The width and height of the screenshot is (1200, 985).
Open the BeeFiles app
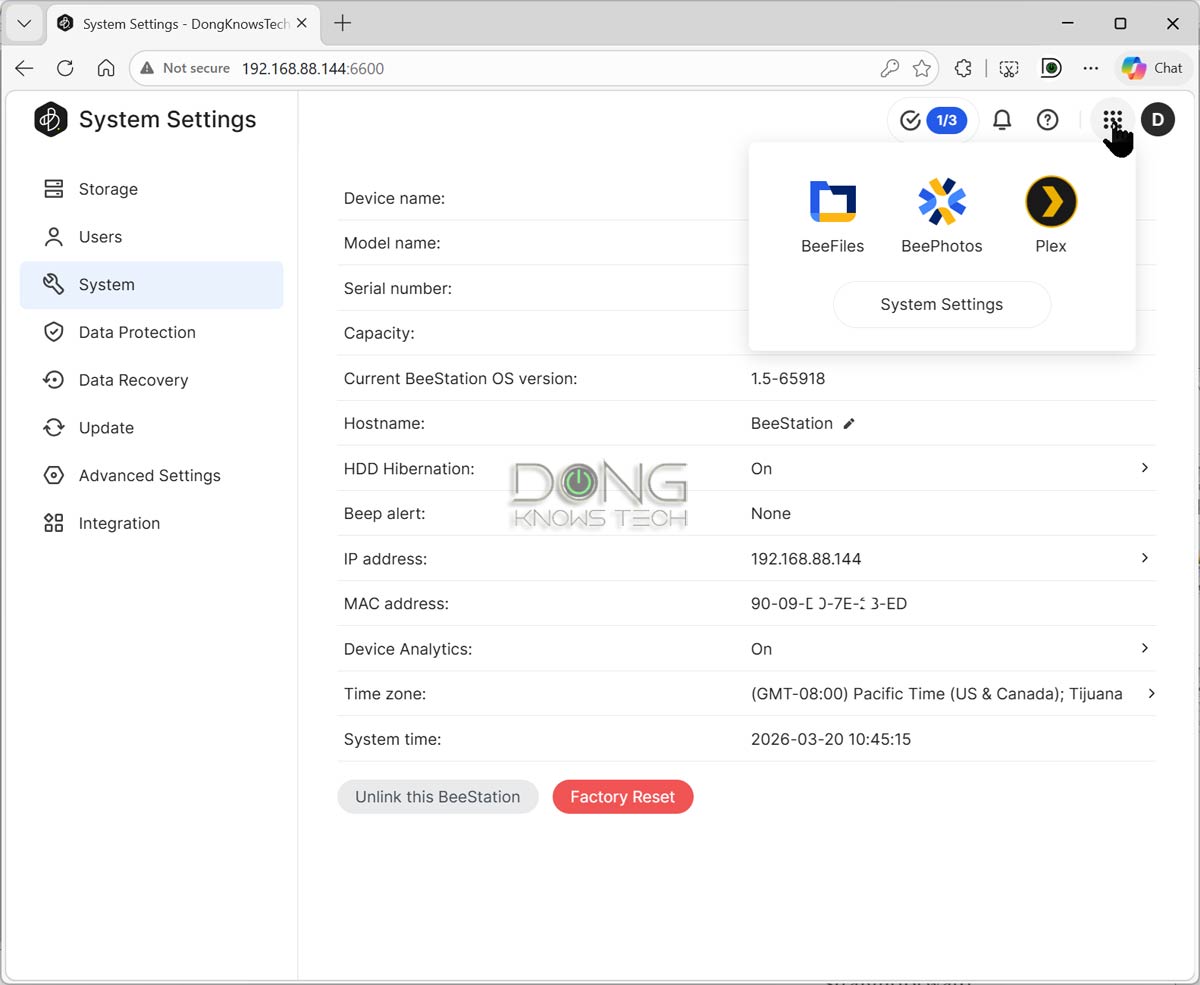coord(832,213)
